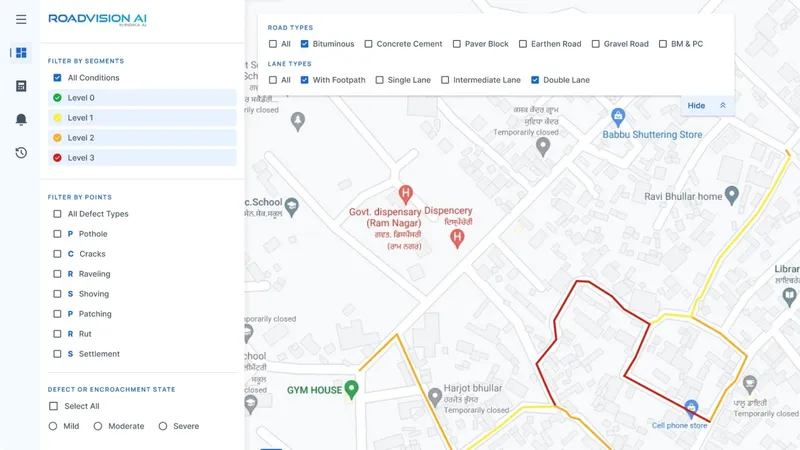
Task: Click the Pothole P letter icon
Action: click(70, 234)
